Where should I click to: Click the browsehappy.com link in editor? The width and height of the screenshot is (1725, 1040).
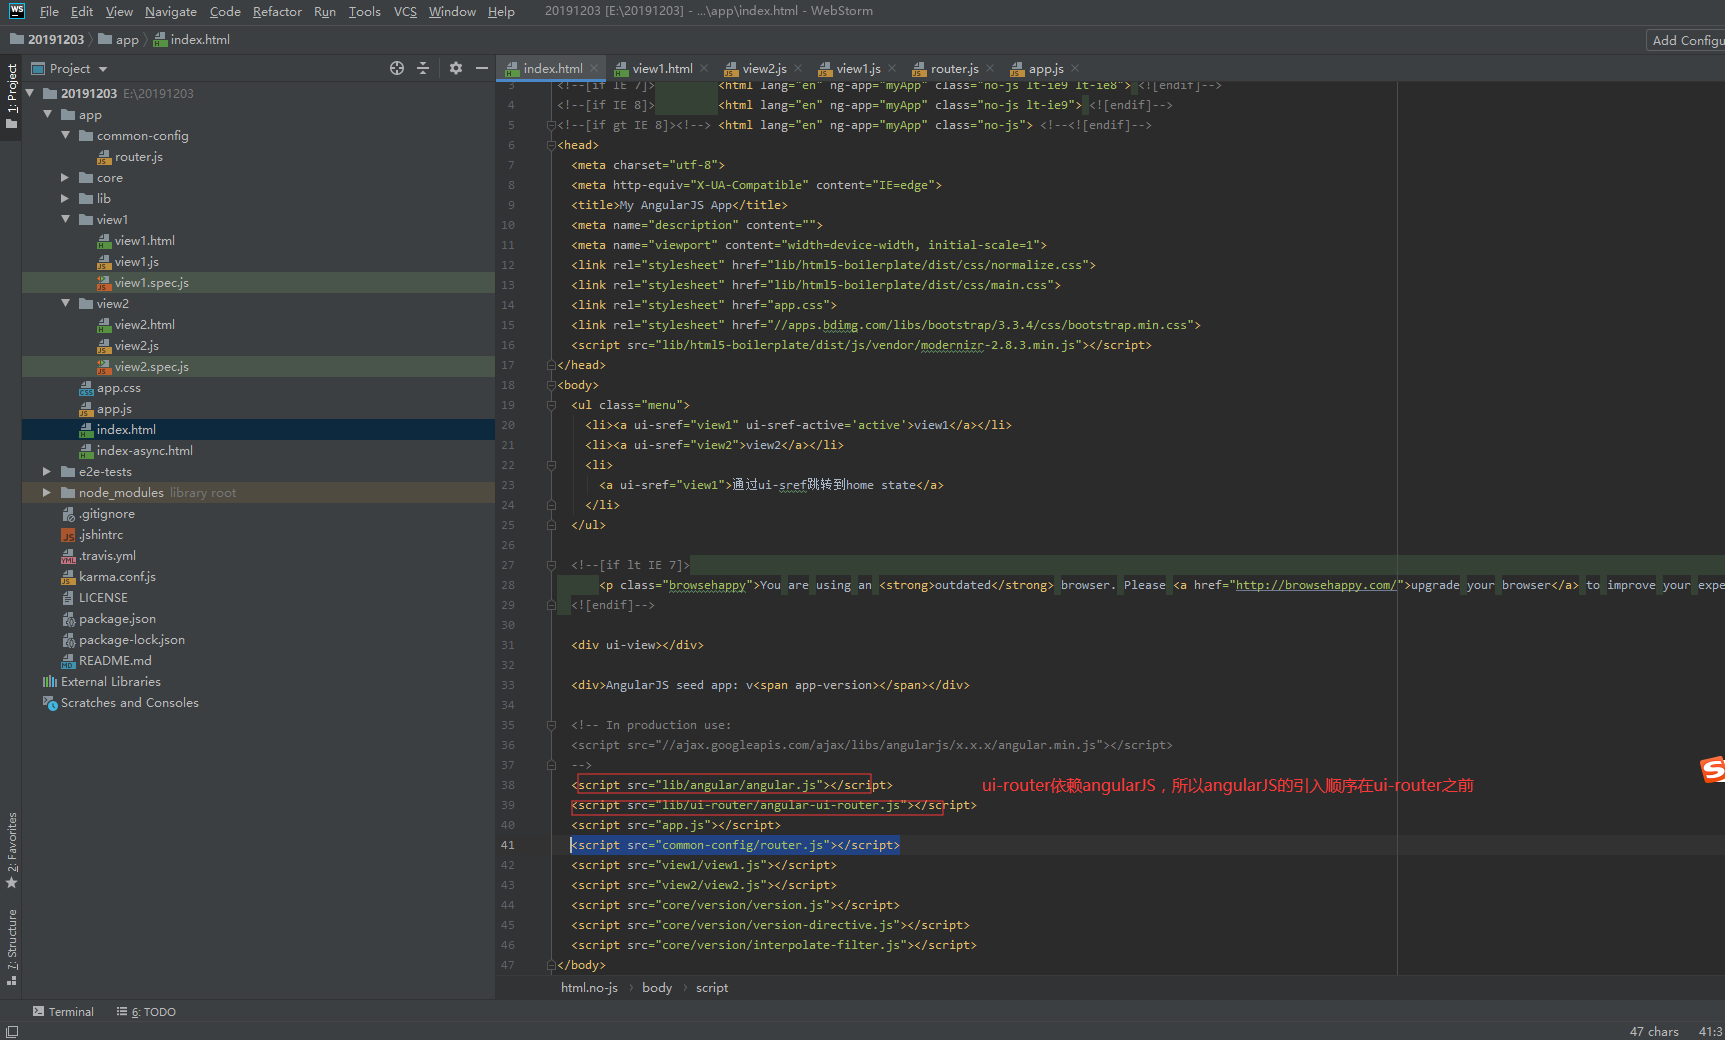coord(1316,585)
